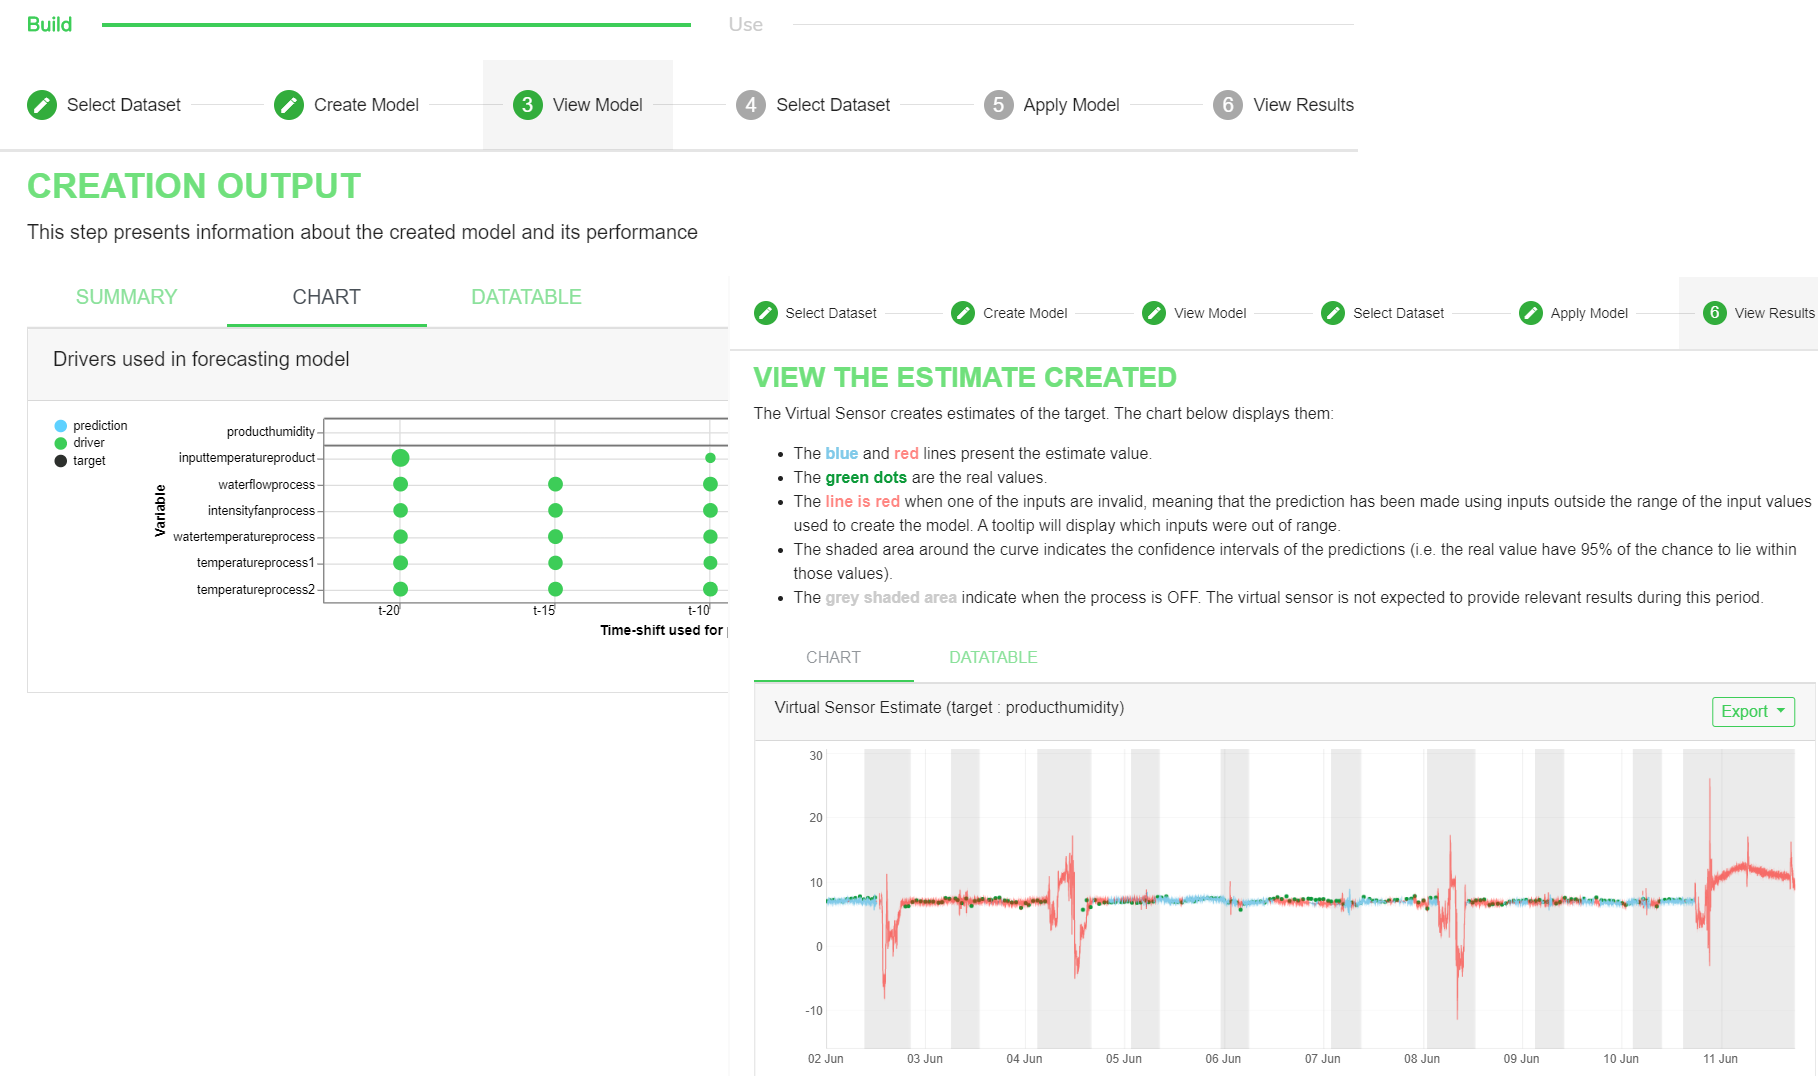This screenshot has width=1818, height=1076.
Task: Click the large inputtemperatureproduct dot at t-20
Action: (401, 458)
